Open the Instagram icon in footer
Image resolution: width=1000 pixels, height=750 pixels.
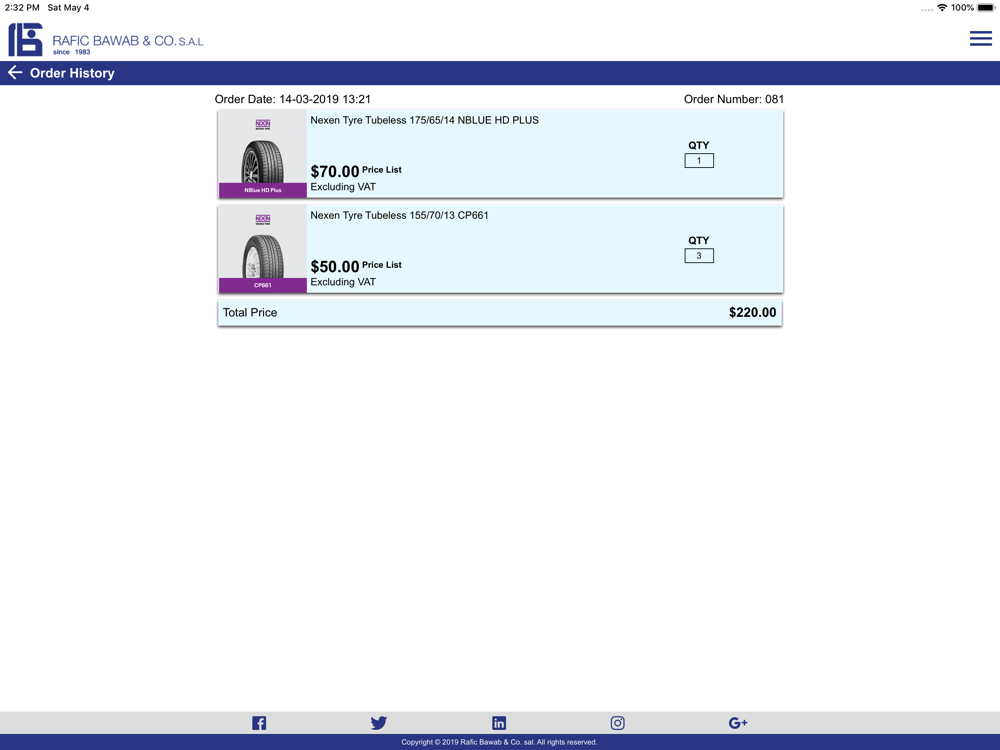(617, 723)
